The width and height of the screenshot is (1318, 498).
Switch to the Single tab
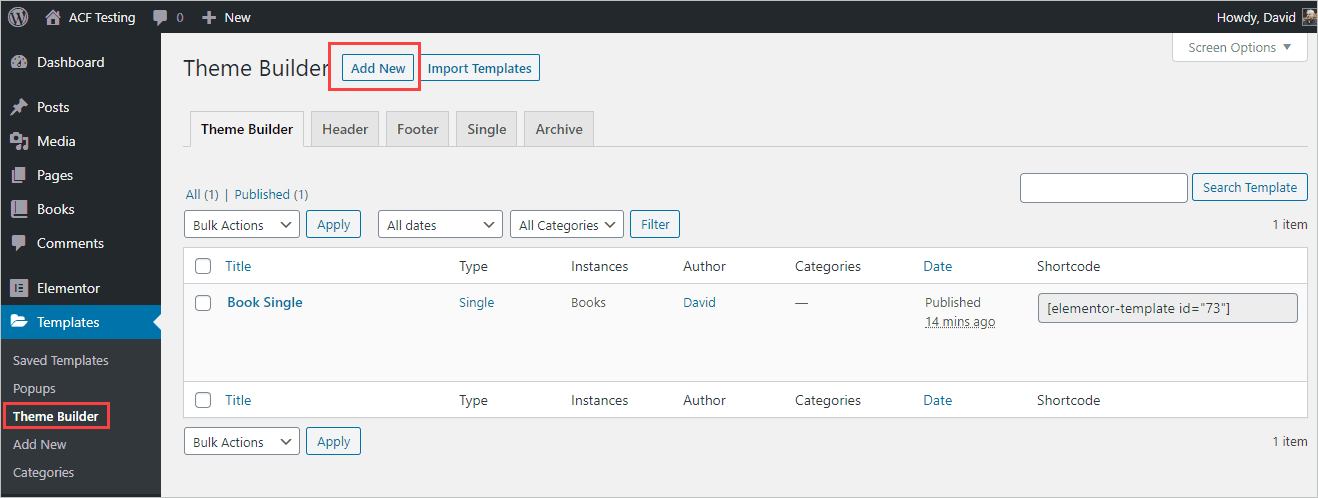487,129
